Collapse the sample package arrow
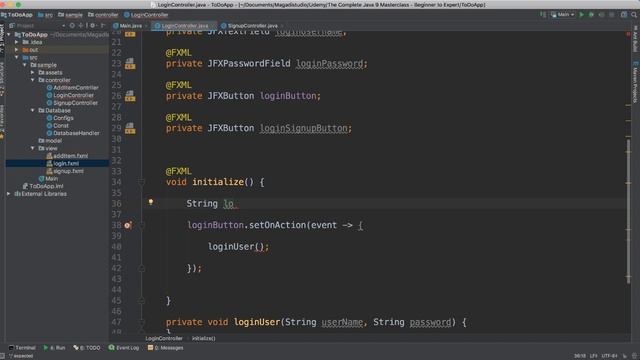 [24, 65]
